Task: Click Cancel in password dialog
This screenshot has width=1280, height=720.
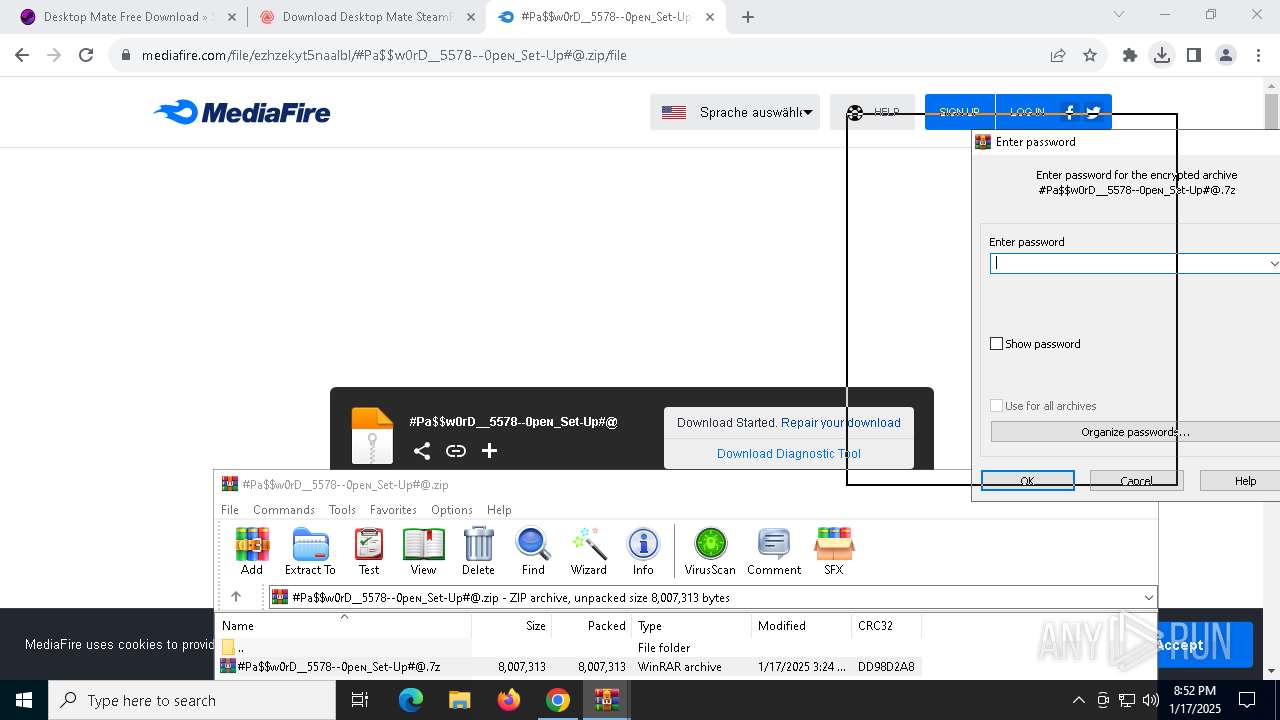Action: (1137, 481)
